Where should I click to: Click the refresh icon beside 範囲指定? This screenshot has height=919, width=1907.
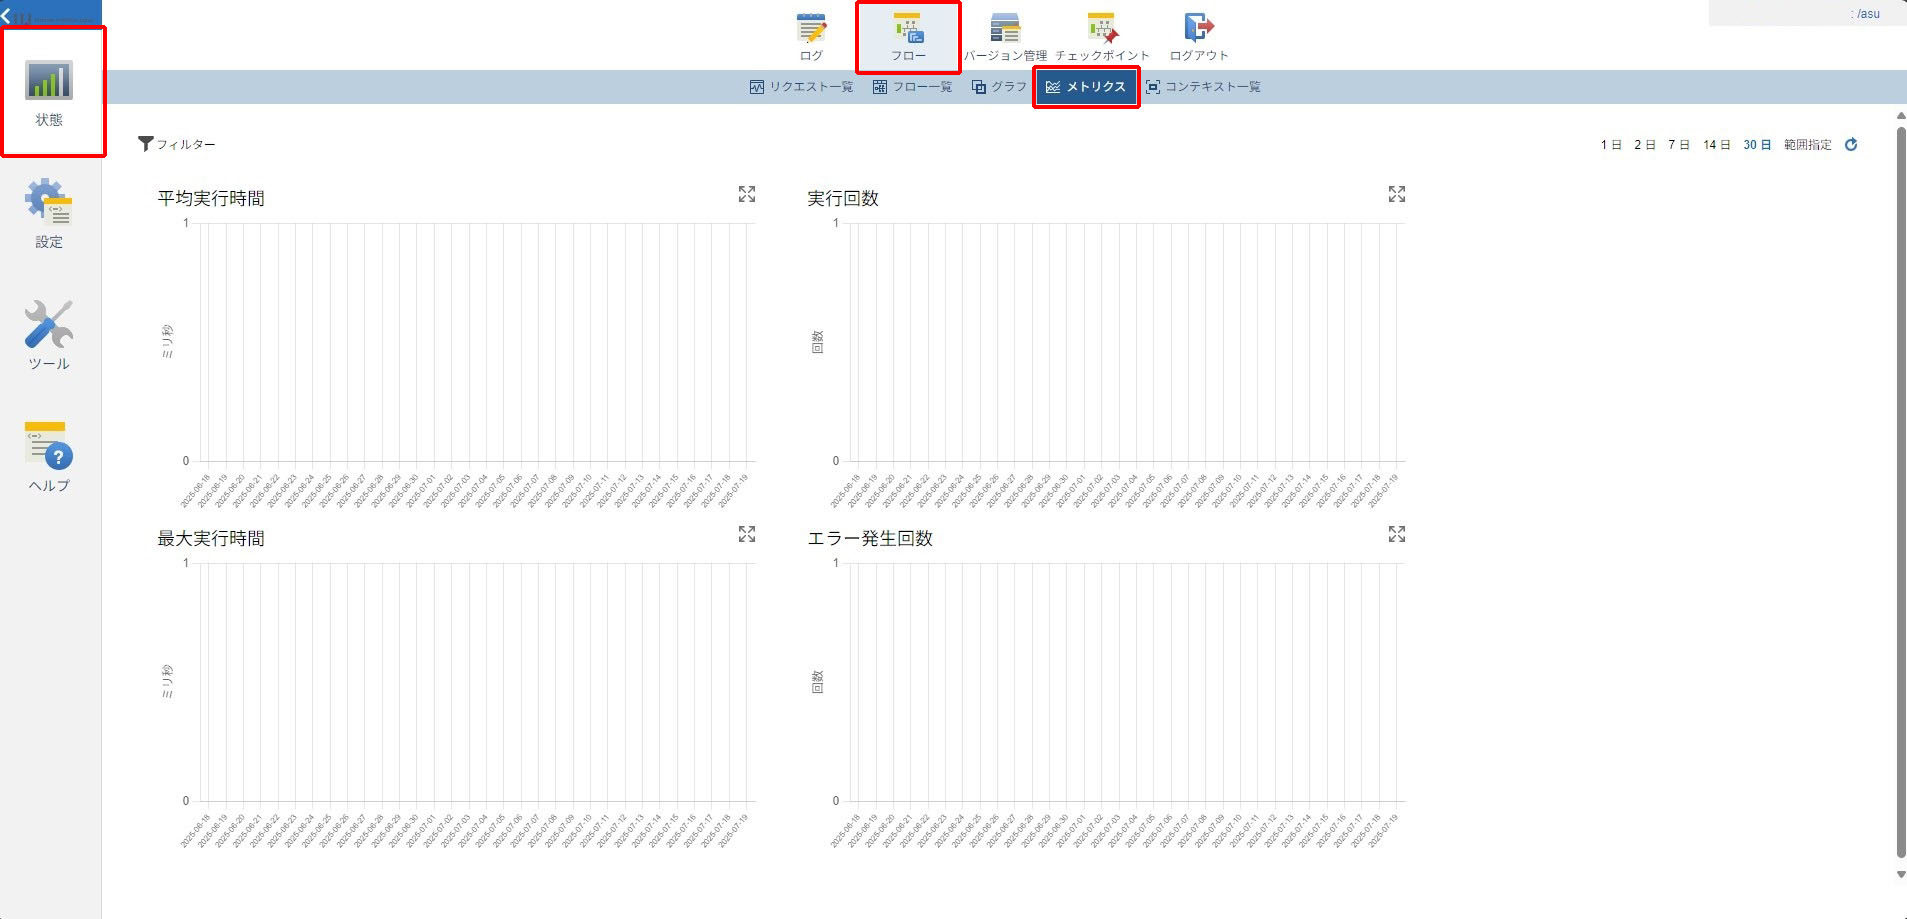(1851, 145)
